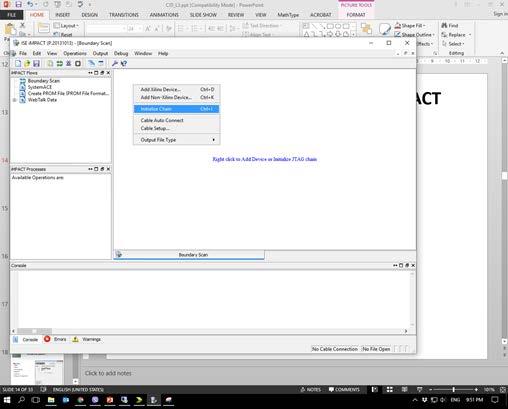Open the Replace dropdown arrow
The image size is (508, 409).
point(470,35)
